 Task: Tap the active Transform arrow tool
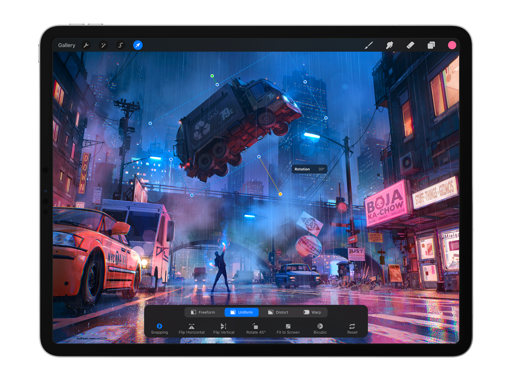click(x=138, y=45)
